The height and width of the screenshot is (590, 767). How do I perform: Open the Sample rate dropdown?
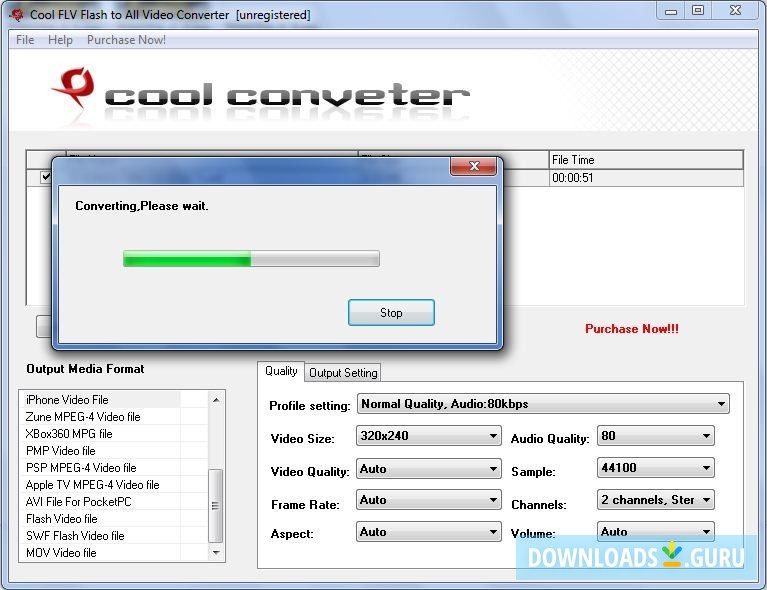coord(655,468)
